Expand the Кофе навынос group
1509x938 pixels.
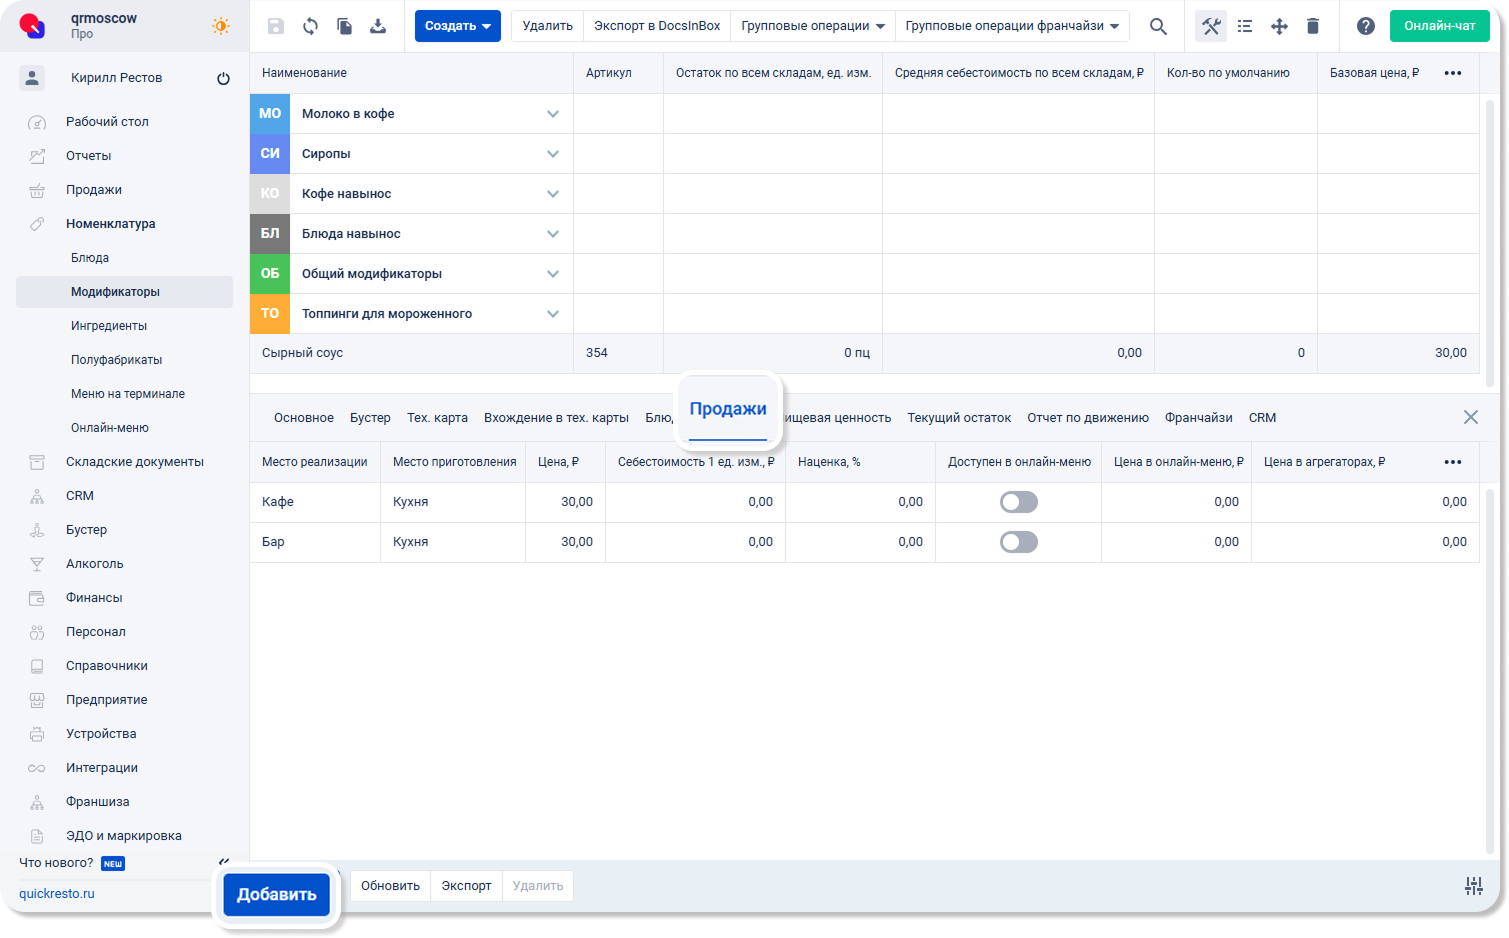[x=553, y=194]
